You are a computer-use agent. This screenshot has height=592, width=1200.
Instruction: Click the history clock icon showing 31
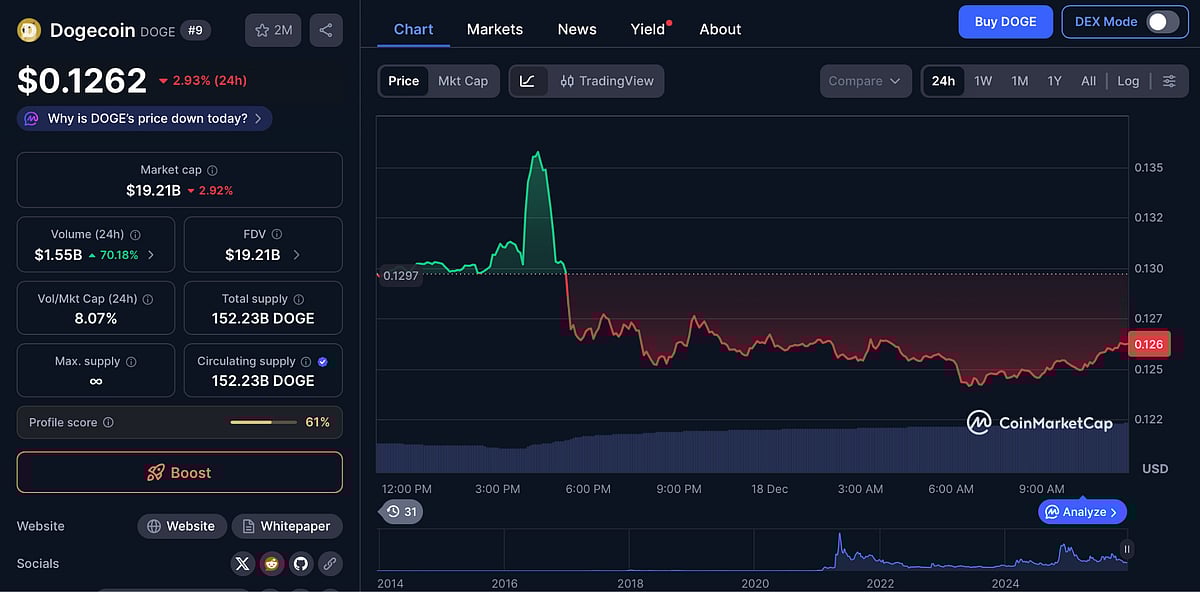click(x=401, y=511)
